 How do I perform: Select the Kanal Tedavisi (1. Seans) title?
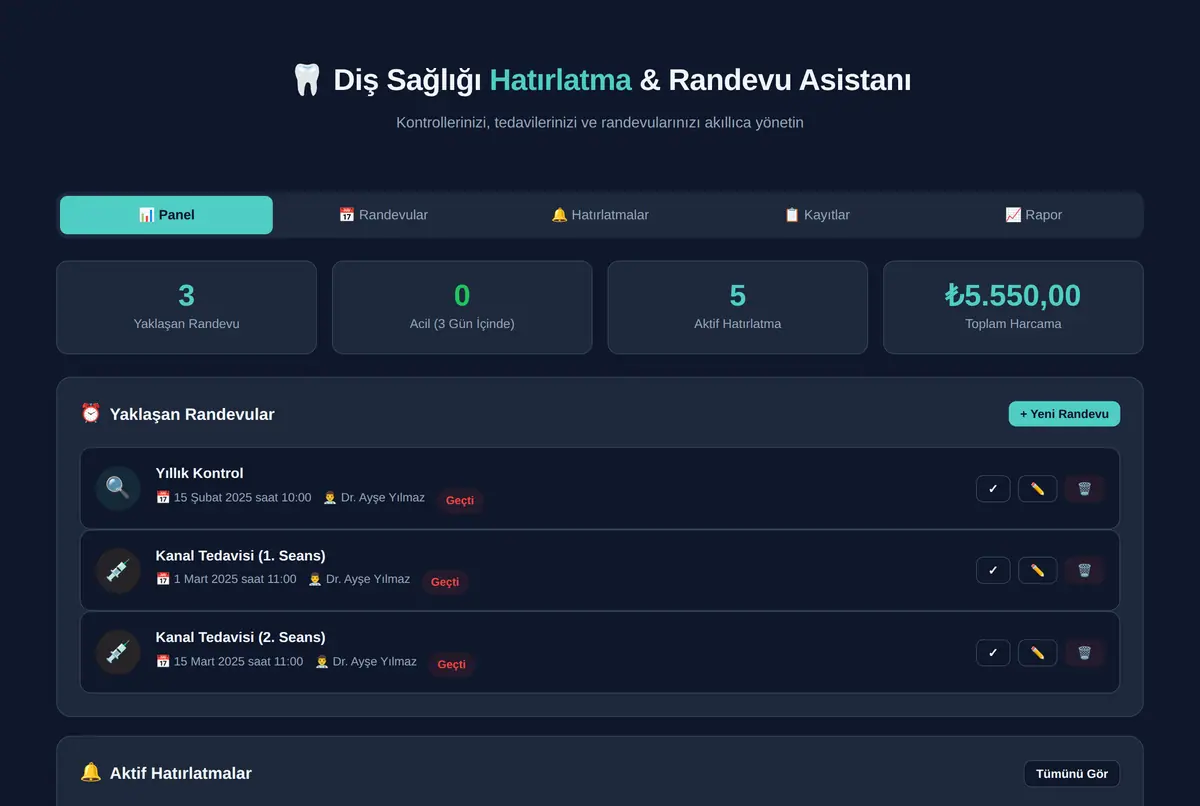(241, 555)
